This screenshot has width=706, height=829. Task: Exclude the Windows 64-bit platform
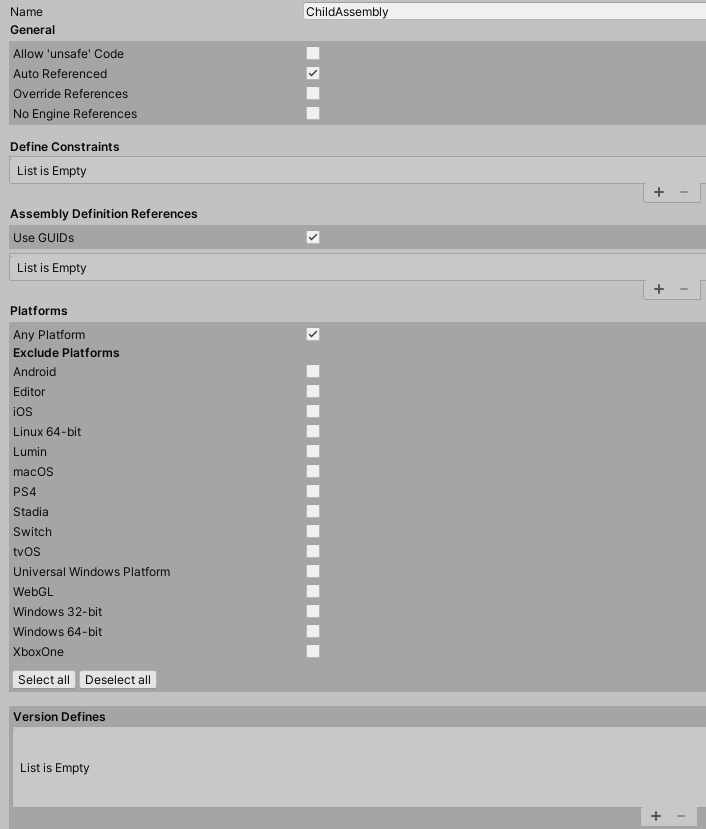(x=313, y=632)
